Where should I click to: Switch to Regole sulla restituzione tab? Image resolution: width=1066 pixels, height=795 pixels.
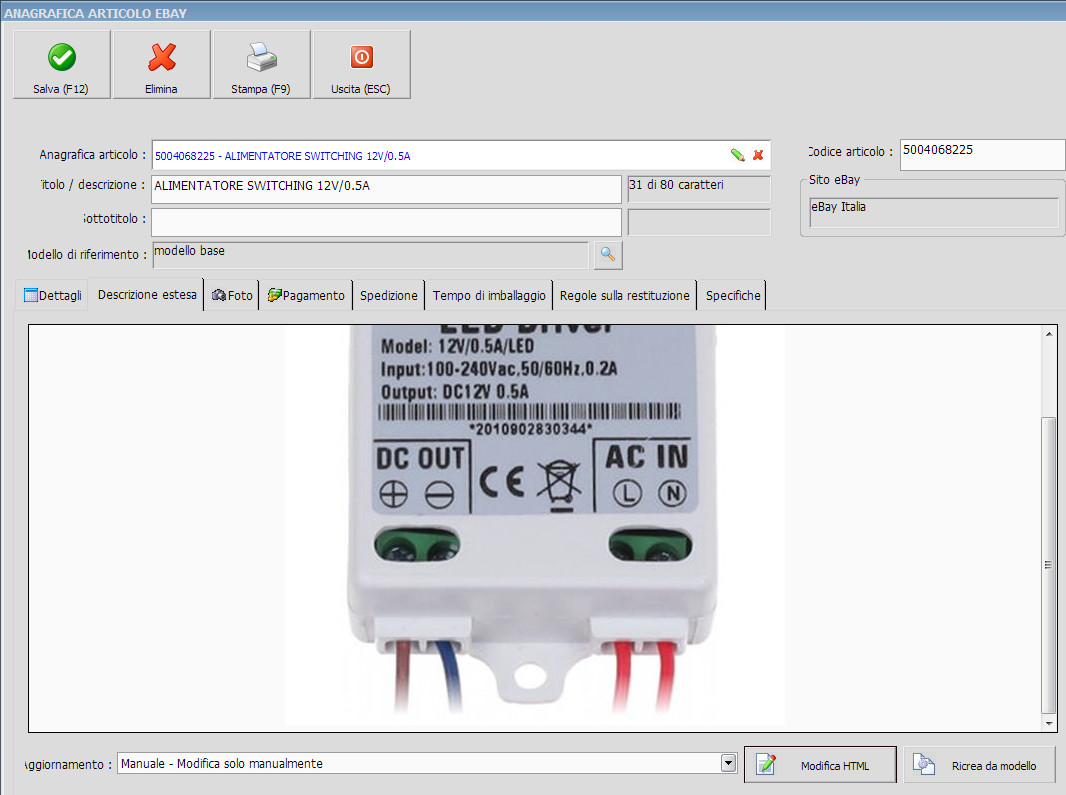pyautogui.click(x=625, y=295)
